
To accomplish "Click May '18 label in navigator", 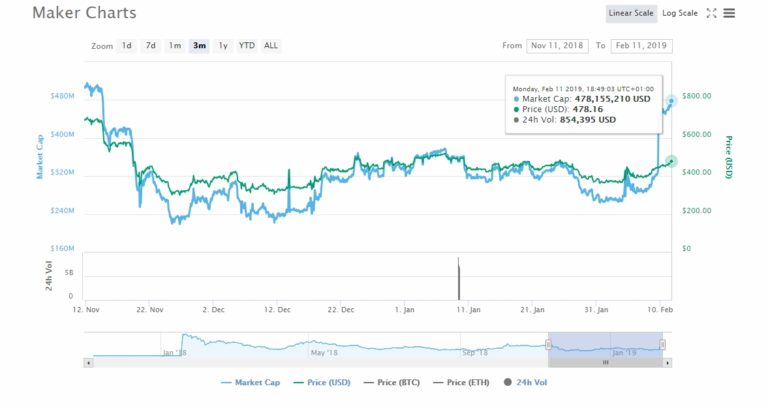I will (x=324, y=353).
